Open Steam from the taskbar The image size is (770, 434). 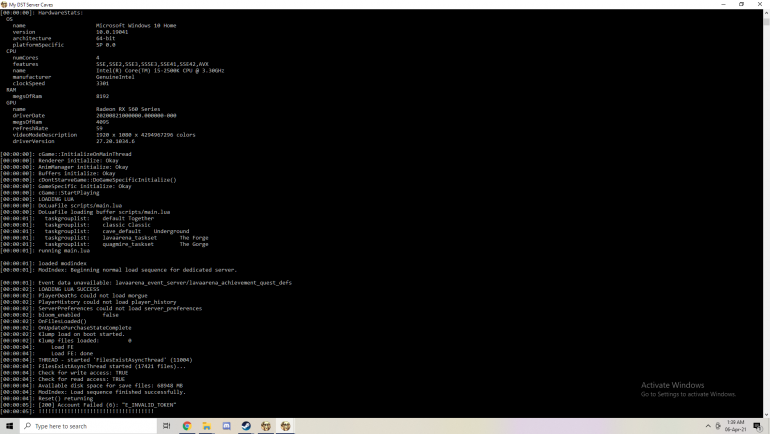246,426
